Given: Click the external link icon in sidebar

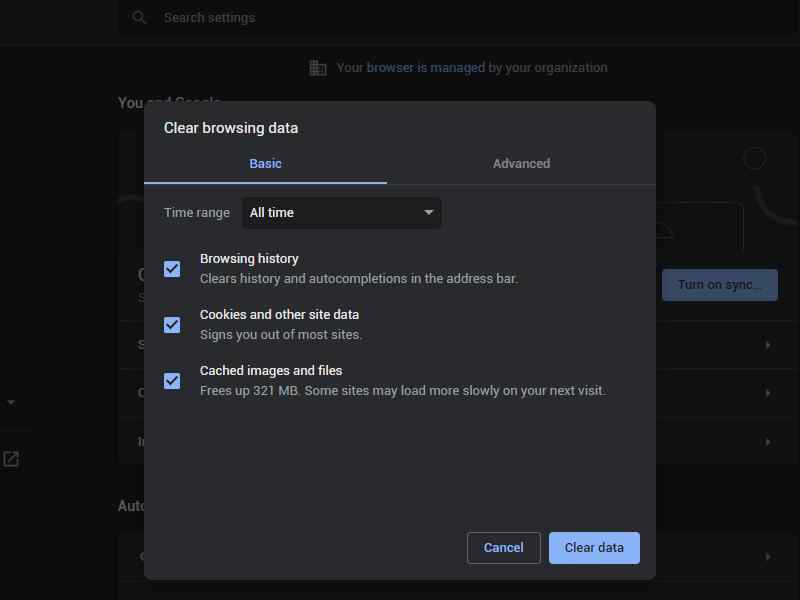Looking at the screenshot, I should pos(11,459).
